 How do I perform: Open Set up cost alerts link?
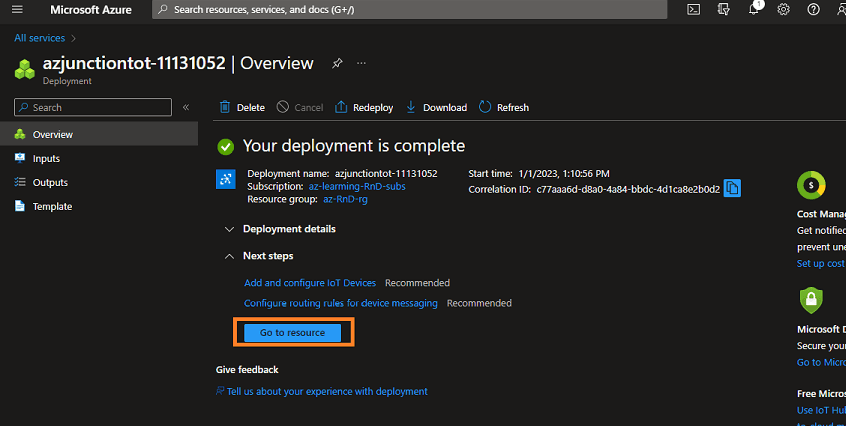pyautogui.click(x=821, y=264)
